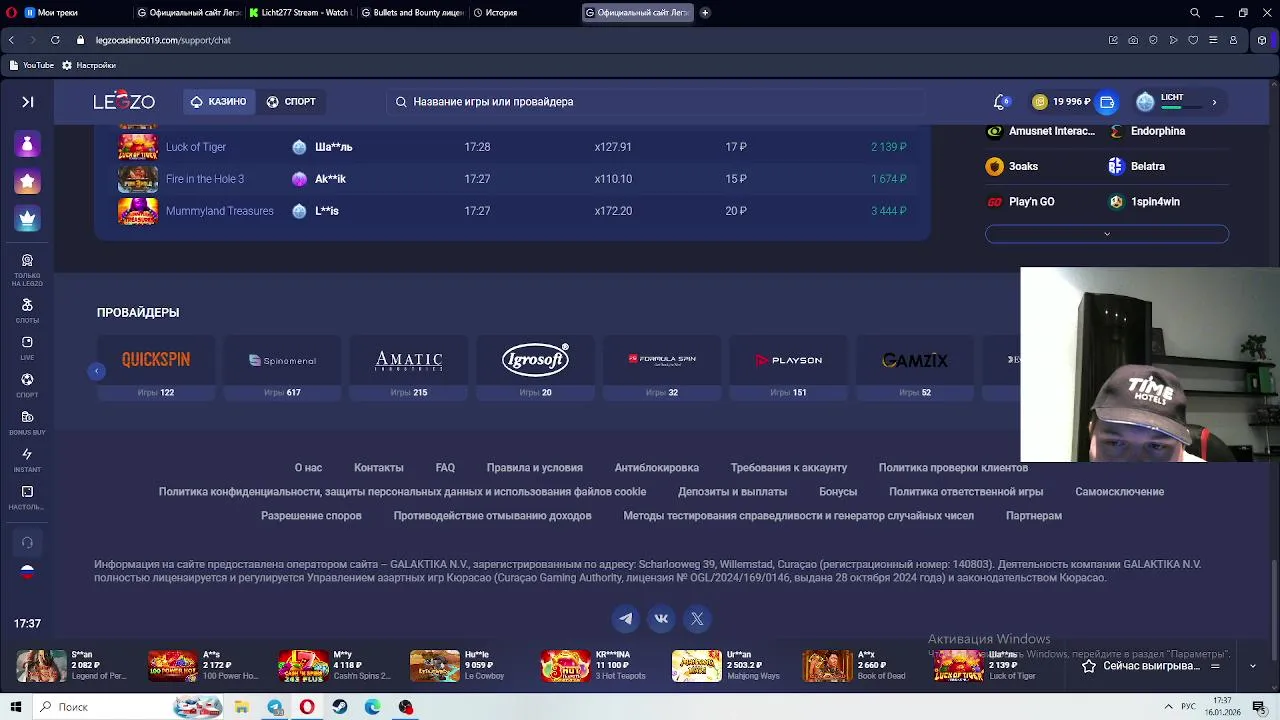The width and height of the screenshot is (1280, 720).
Task: Open the Bonus Buy sidebar category
Action: point(27,423)
